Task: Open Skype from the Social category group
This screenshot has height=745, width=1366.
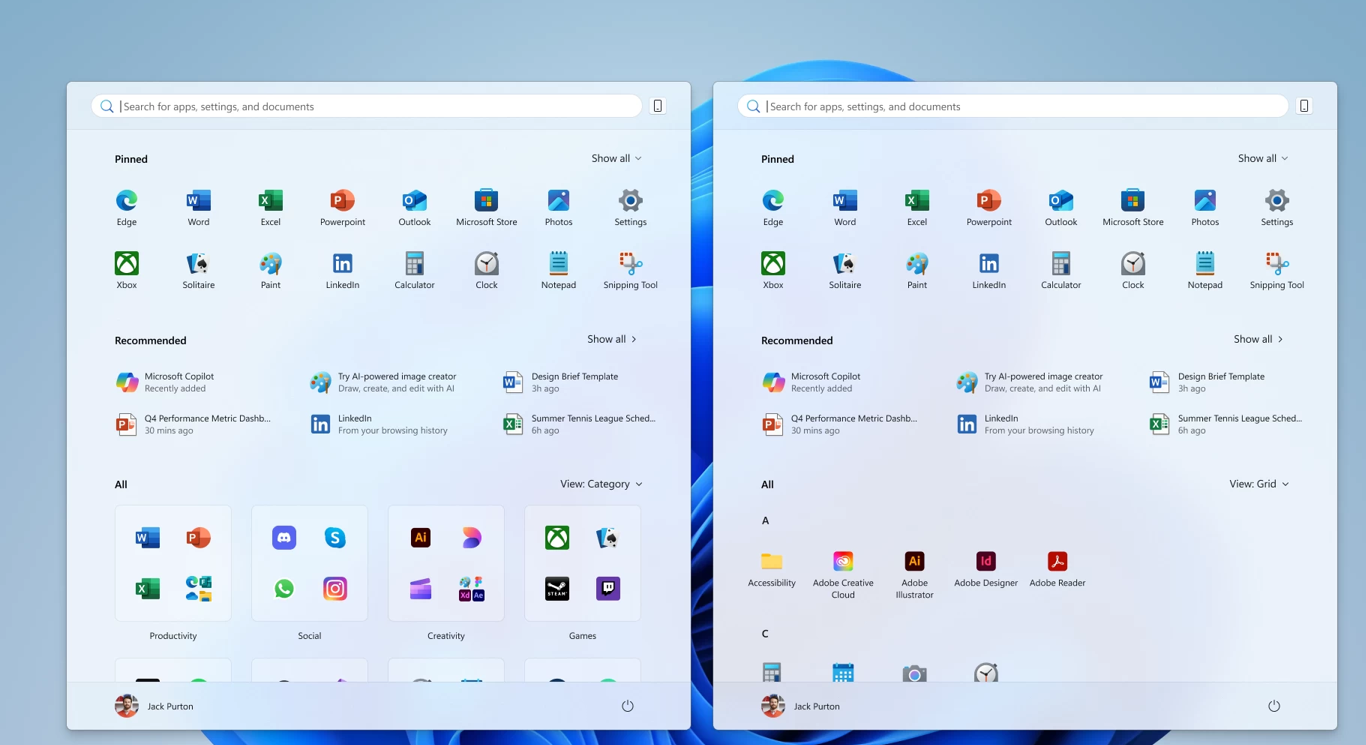Action: click(x=335, y=538)
